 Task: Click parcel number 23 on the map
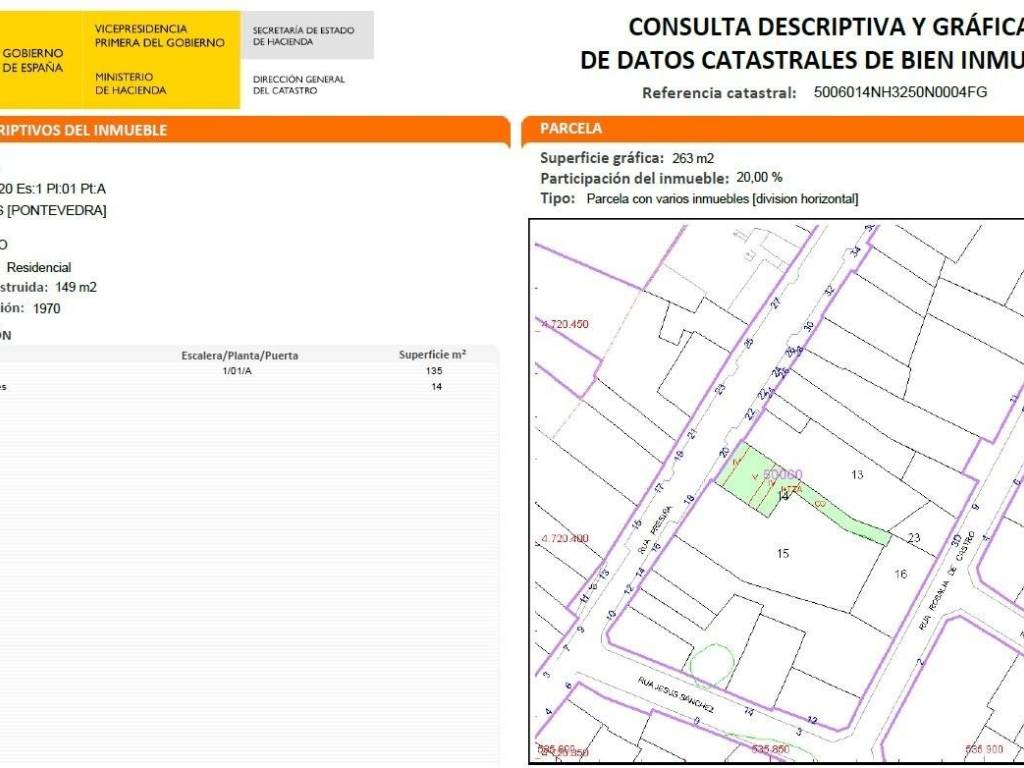coord(913,538)
